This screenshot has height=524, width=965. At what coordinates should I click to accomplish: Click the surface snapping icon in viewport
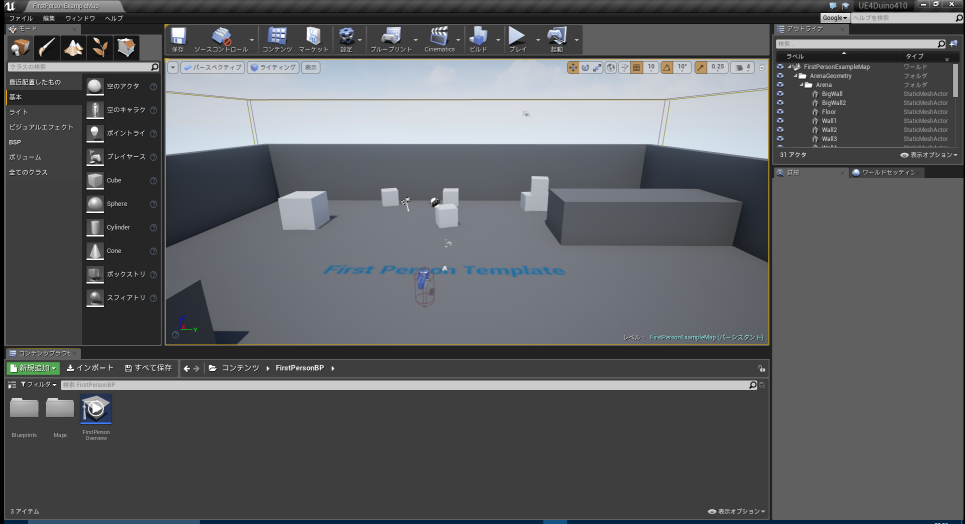[624, 68]
